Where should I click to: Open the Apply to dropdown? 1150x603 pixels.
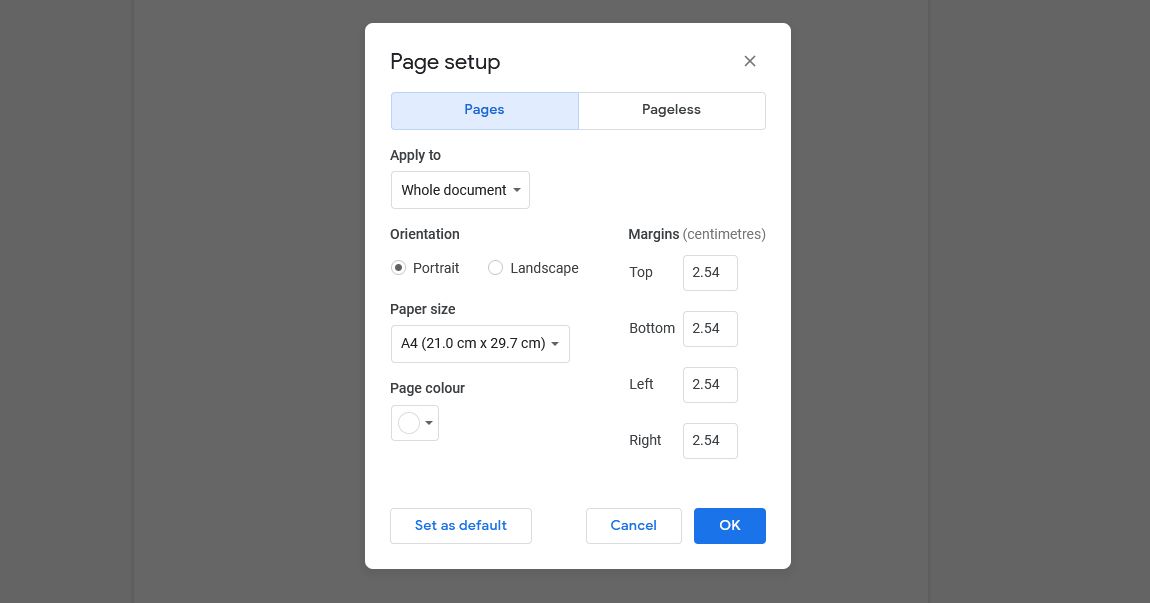(x=460, y=190)
